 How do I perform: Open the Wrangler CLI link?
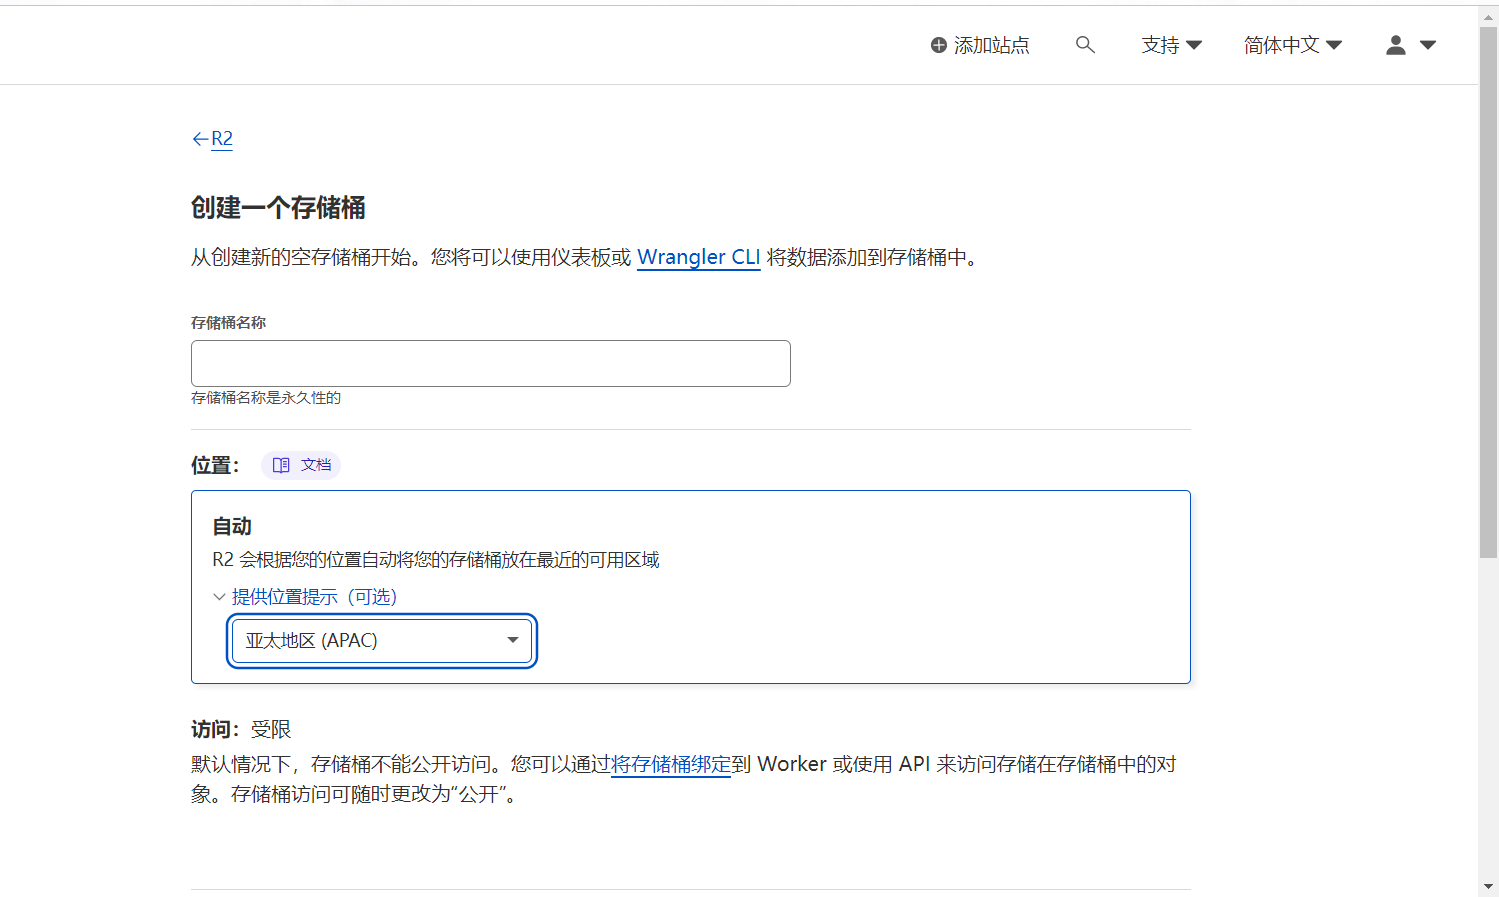tap(698, 257)
